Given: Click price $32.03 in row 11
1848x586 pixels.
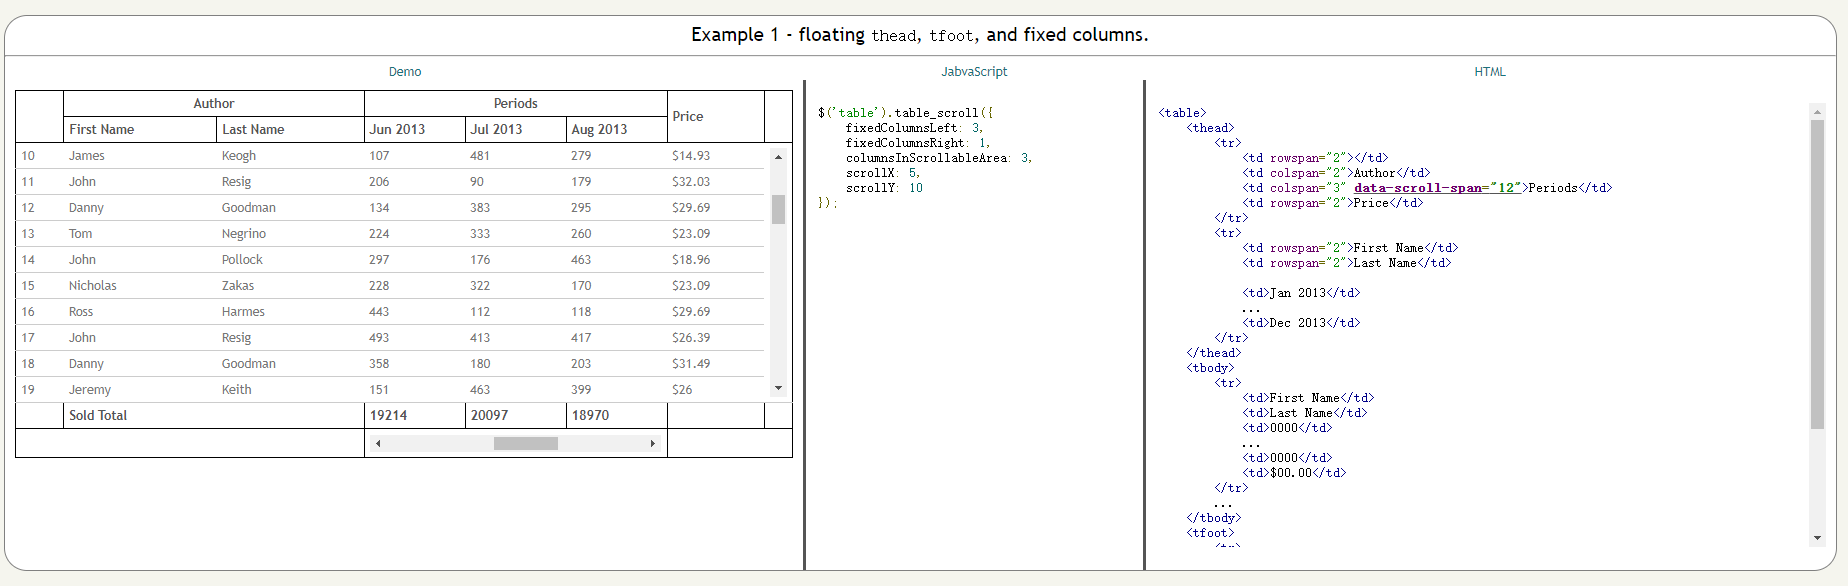Looking at the screenshot, I should (x=691, y=182).
